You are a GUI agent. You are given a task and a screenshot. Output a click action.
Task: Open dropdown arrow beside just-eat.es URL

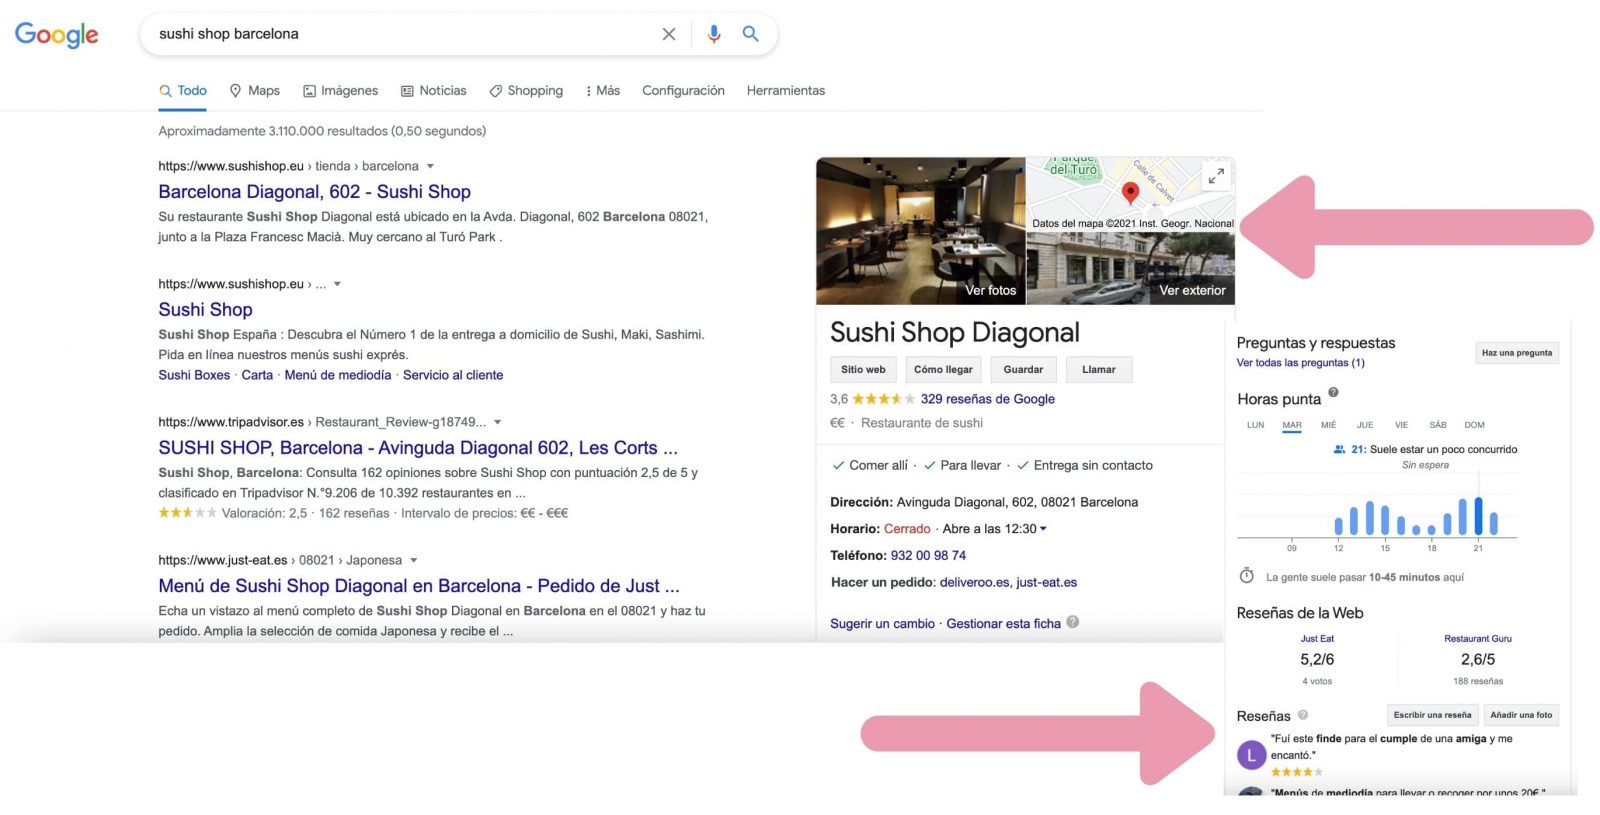tap(413, 560)
